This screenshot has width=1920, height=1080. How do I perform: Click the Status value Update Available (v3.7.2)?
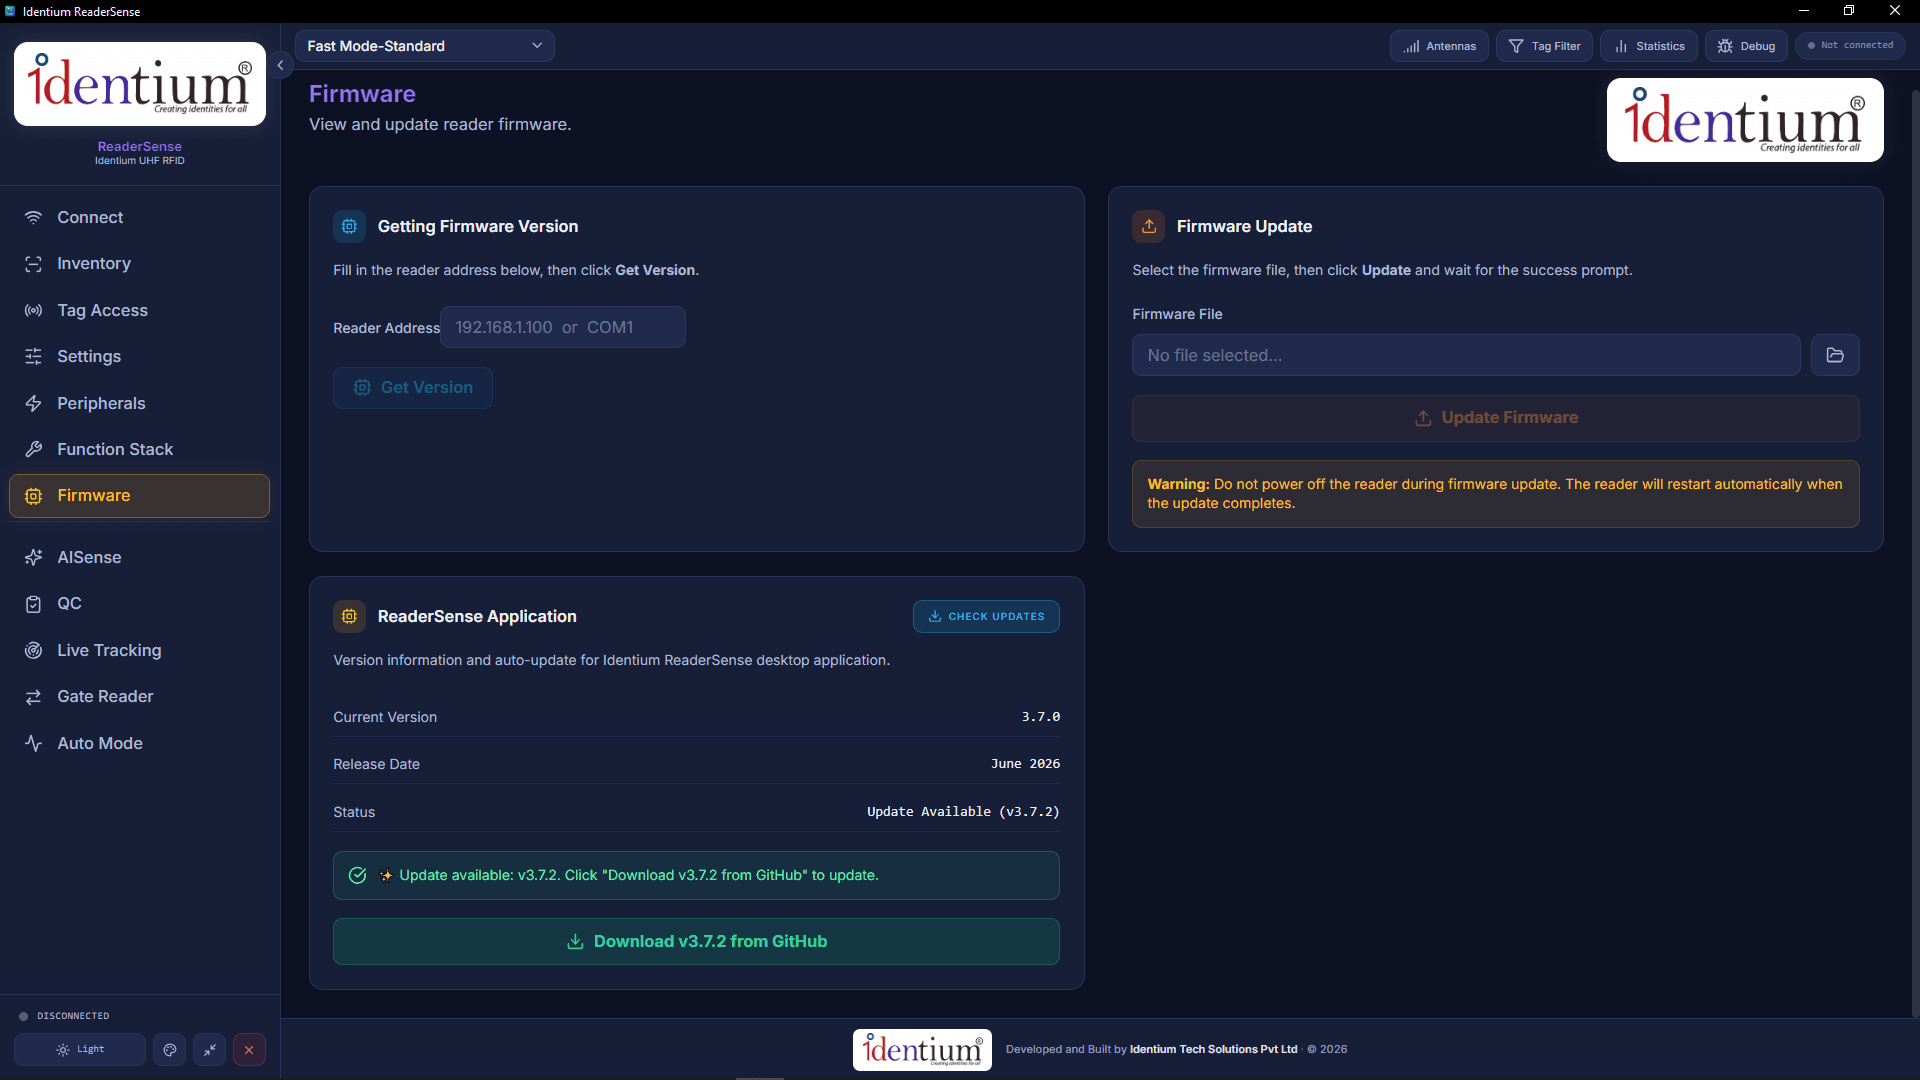click(963, 812)
